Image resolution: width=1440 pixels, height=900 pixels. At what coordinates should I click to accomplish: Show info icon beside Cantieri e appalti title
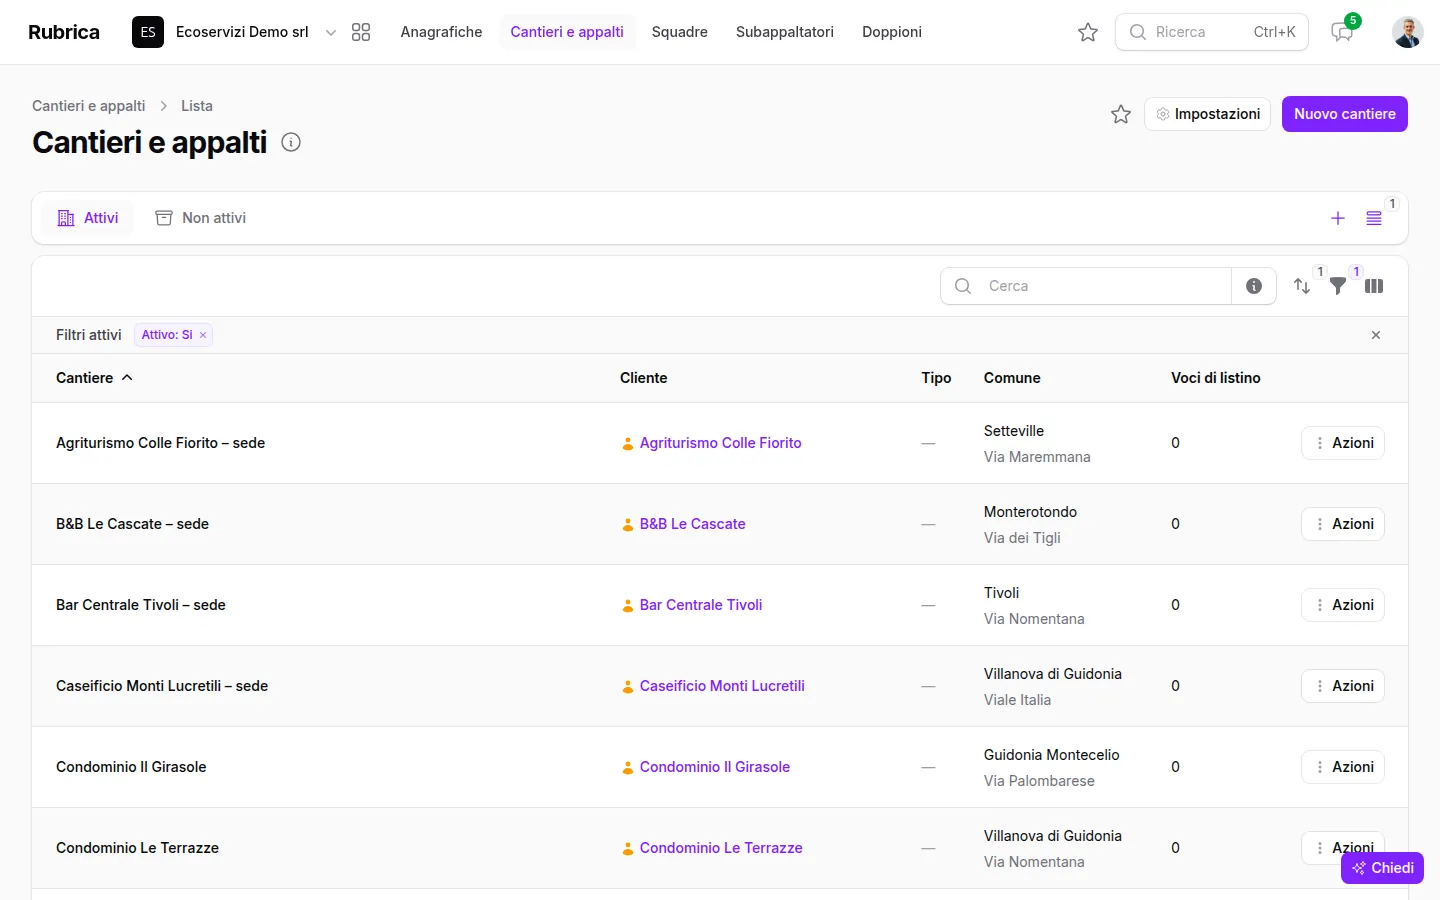tap(291, 142)
